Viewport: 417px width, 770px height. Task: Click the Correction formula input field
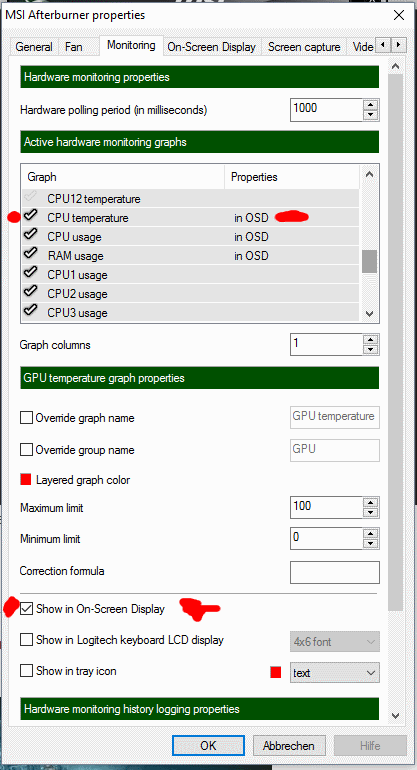tap(334, 572)
